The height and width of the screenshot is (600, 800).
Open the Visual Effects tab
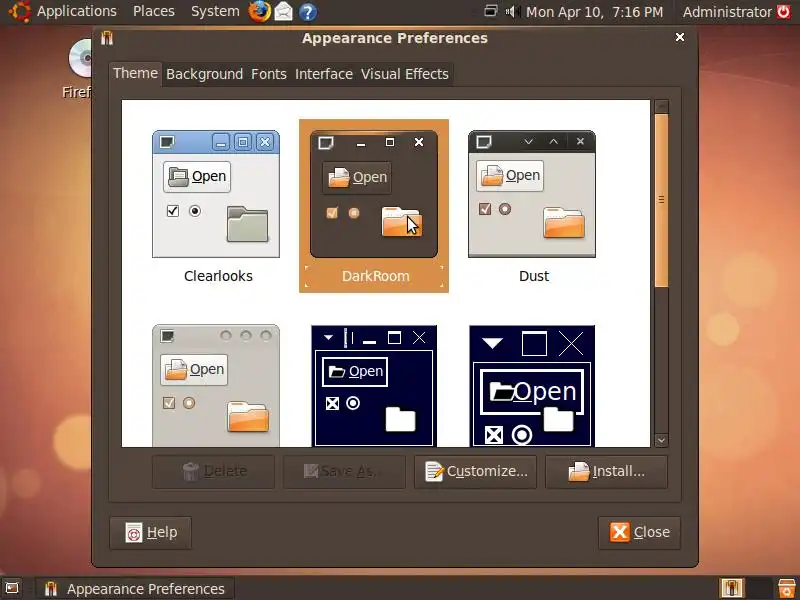[405, 74]
